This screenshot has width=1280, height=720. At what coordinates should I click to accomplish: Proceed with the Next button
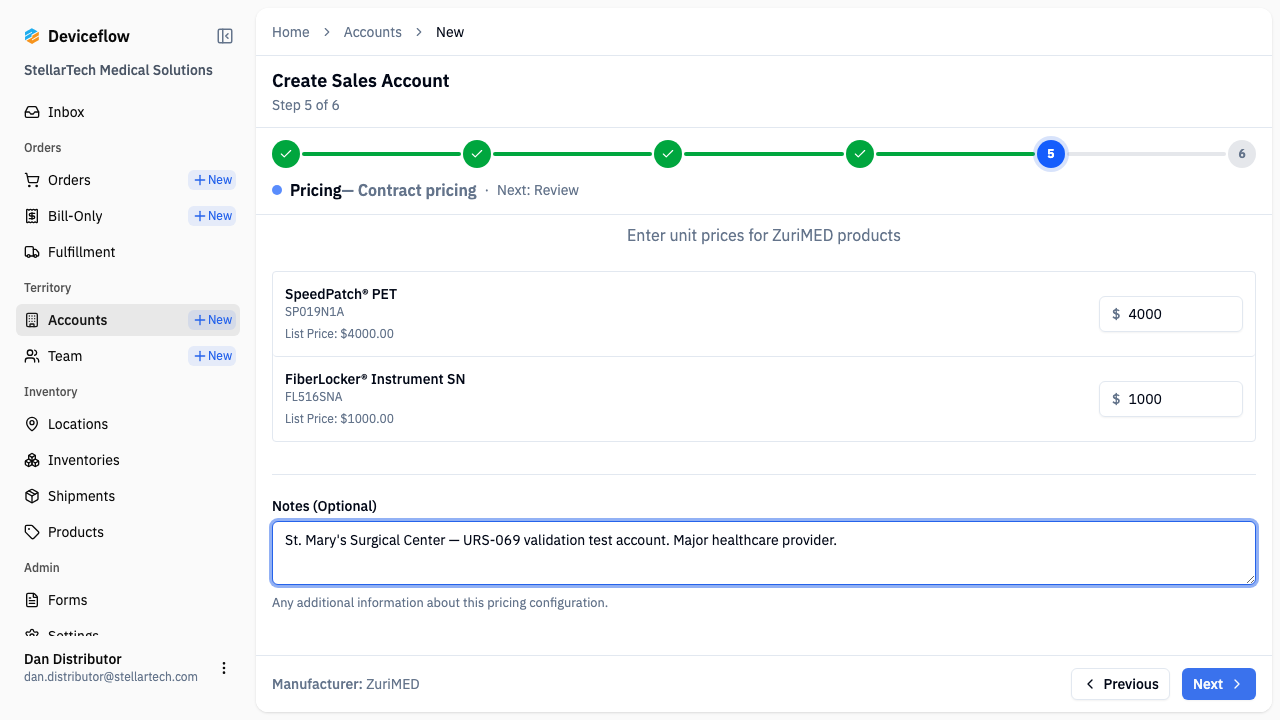click(1219, 684)
